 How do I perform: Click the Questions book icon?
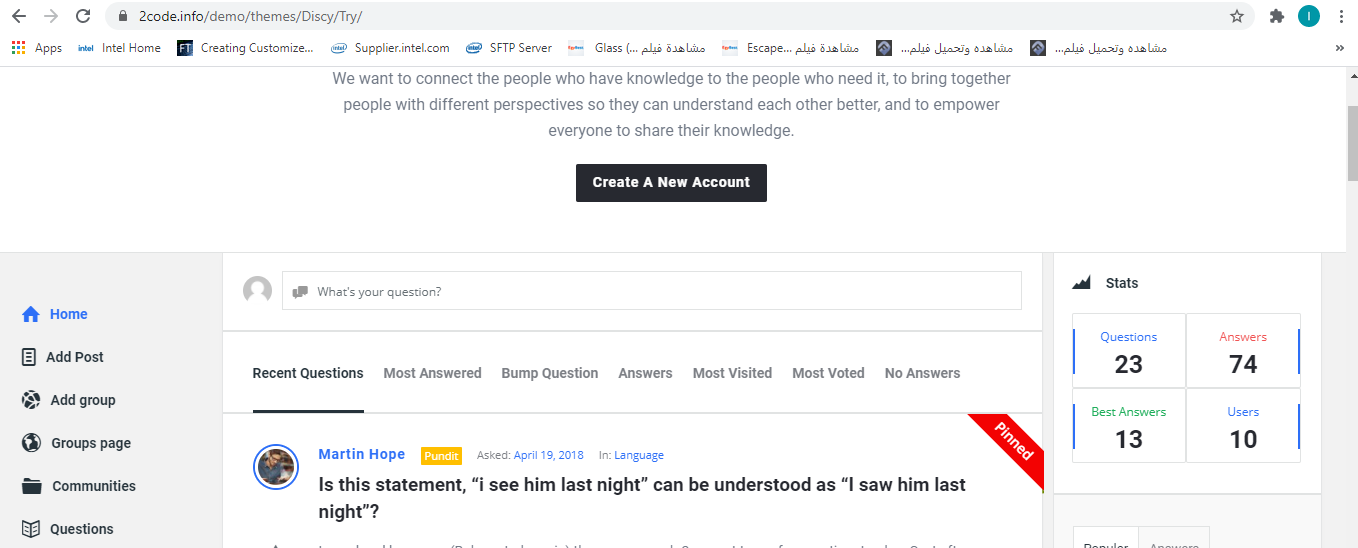(x=32, y=529)
